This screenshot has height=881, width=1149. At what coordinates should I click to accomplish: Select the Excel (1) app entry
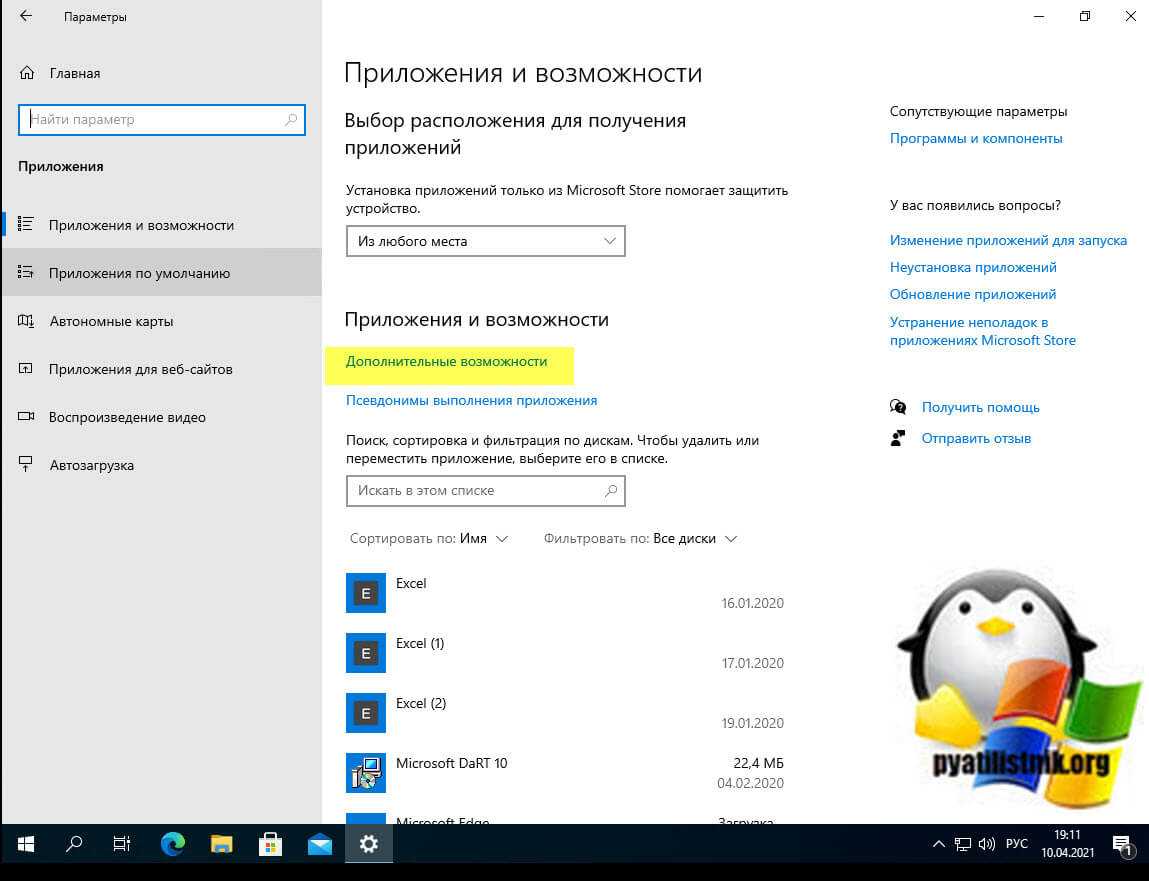pos(420,643)
